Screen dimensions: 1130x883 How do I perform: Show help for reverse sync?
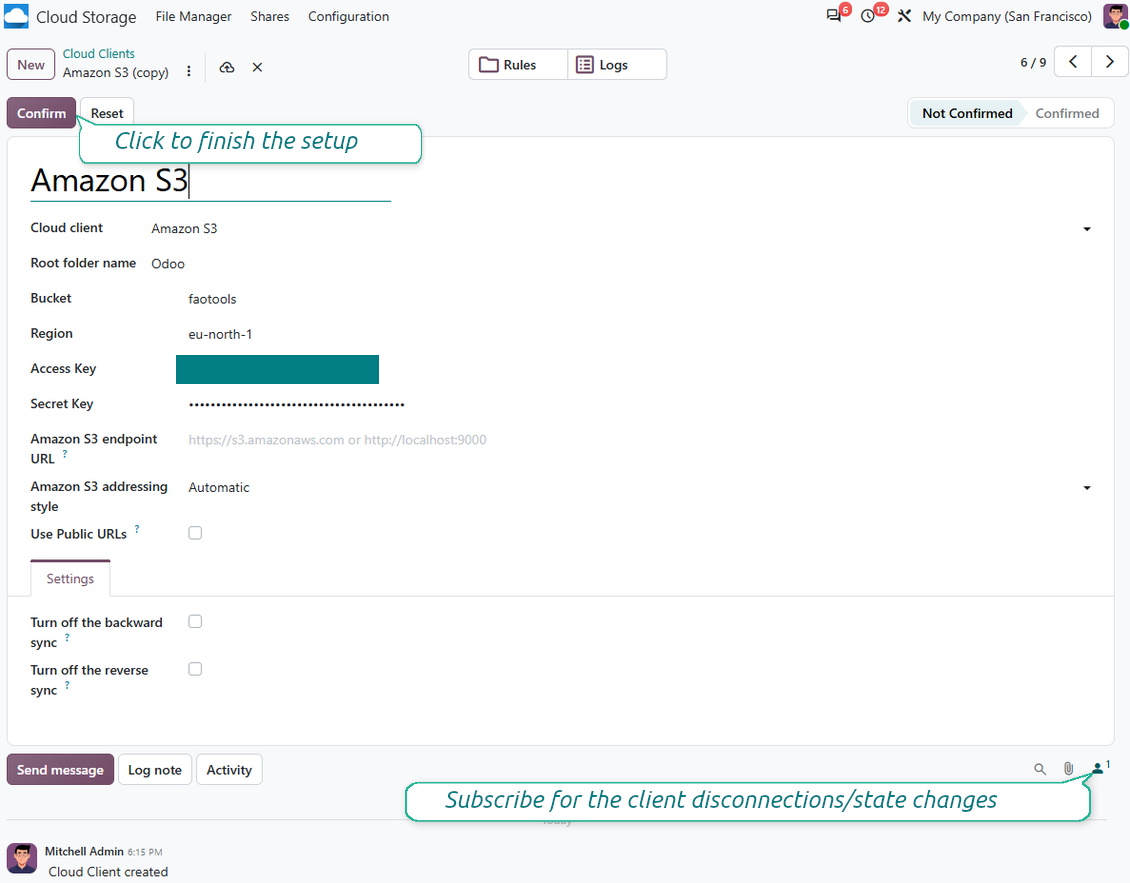[67, 685]
